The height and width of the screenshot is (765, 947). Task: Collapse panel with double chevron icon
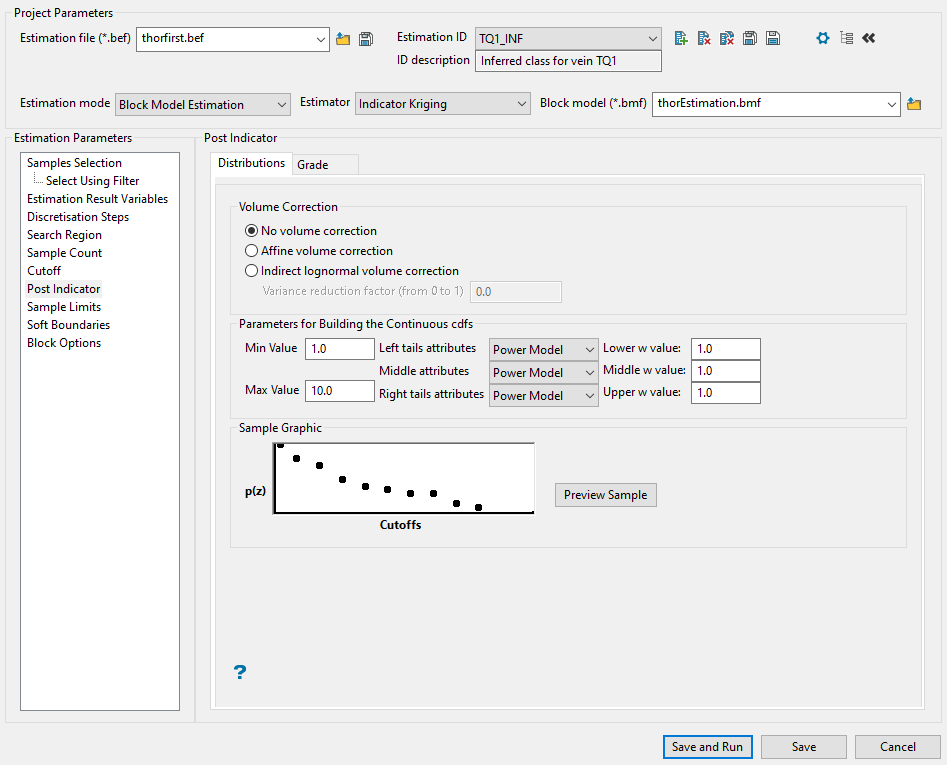pyautogui.click(x=868, y=38)
